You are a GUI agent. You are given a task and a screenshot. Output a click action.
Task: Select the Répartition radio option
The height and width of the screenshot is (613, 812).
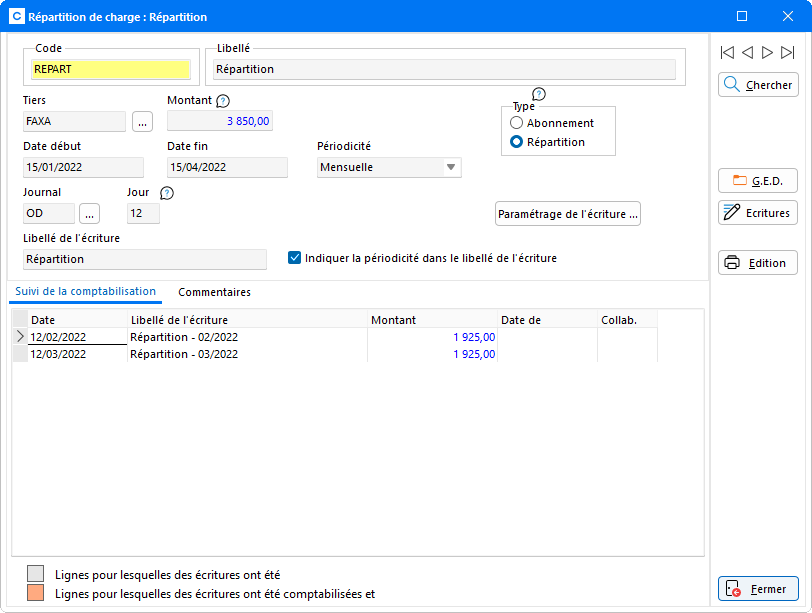(x=517, y=142)
